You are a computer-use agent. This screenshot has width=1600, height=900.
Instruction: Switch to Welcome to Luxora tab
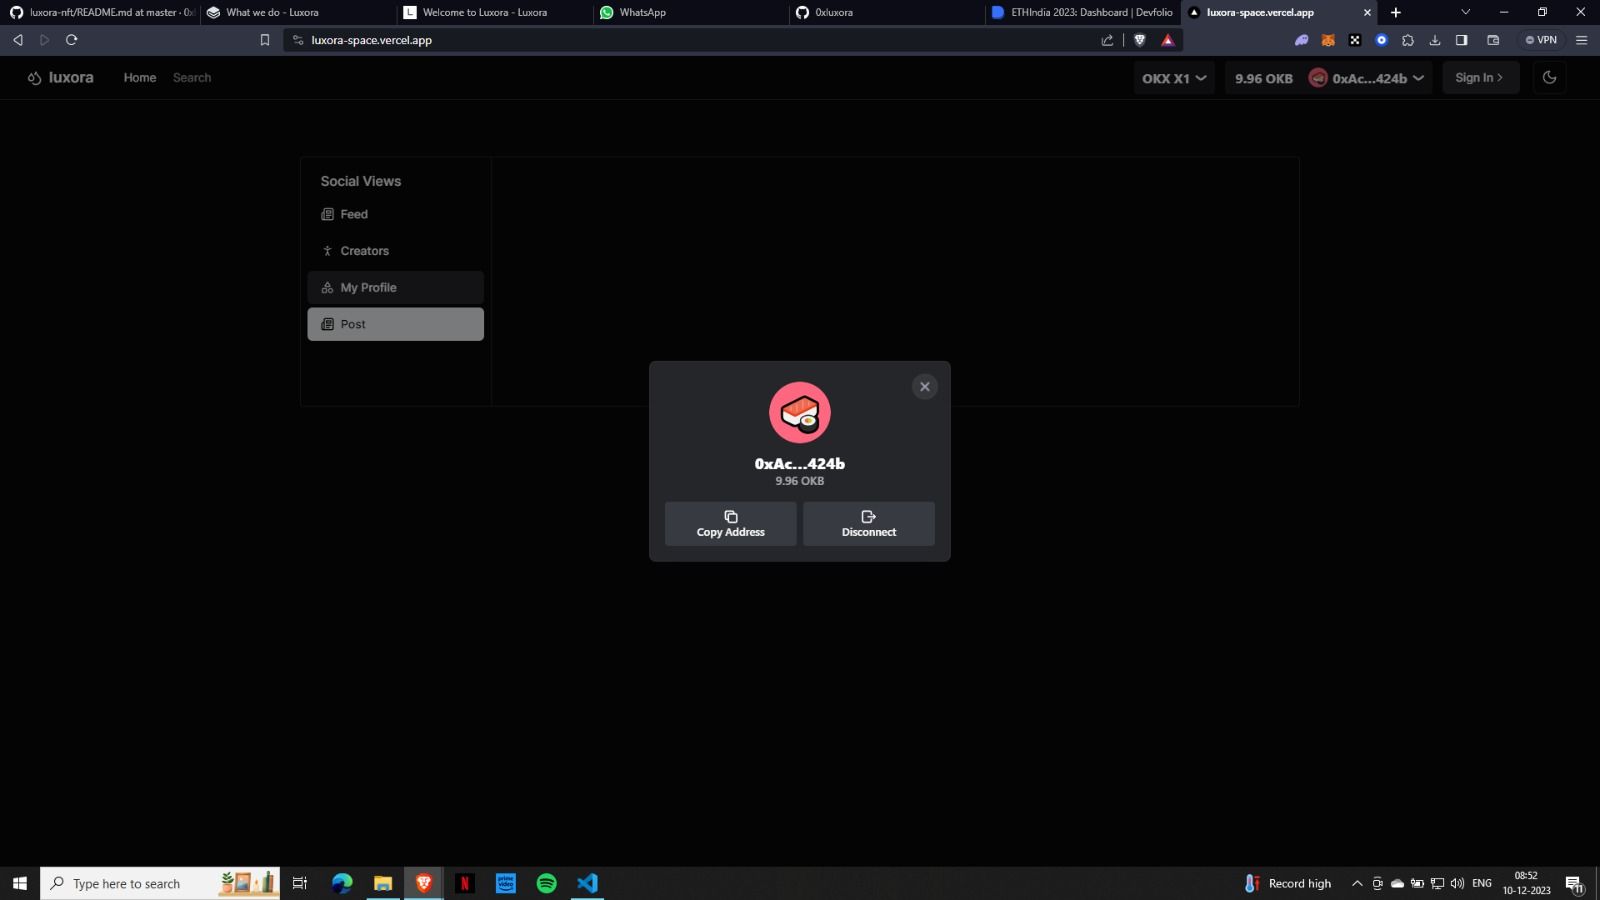point(494,12)
